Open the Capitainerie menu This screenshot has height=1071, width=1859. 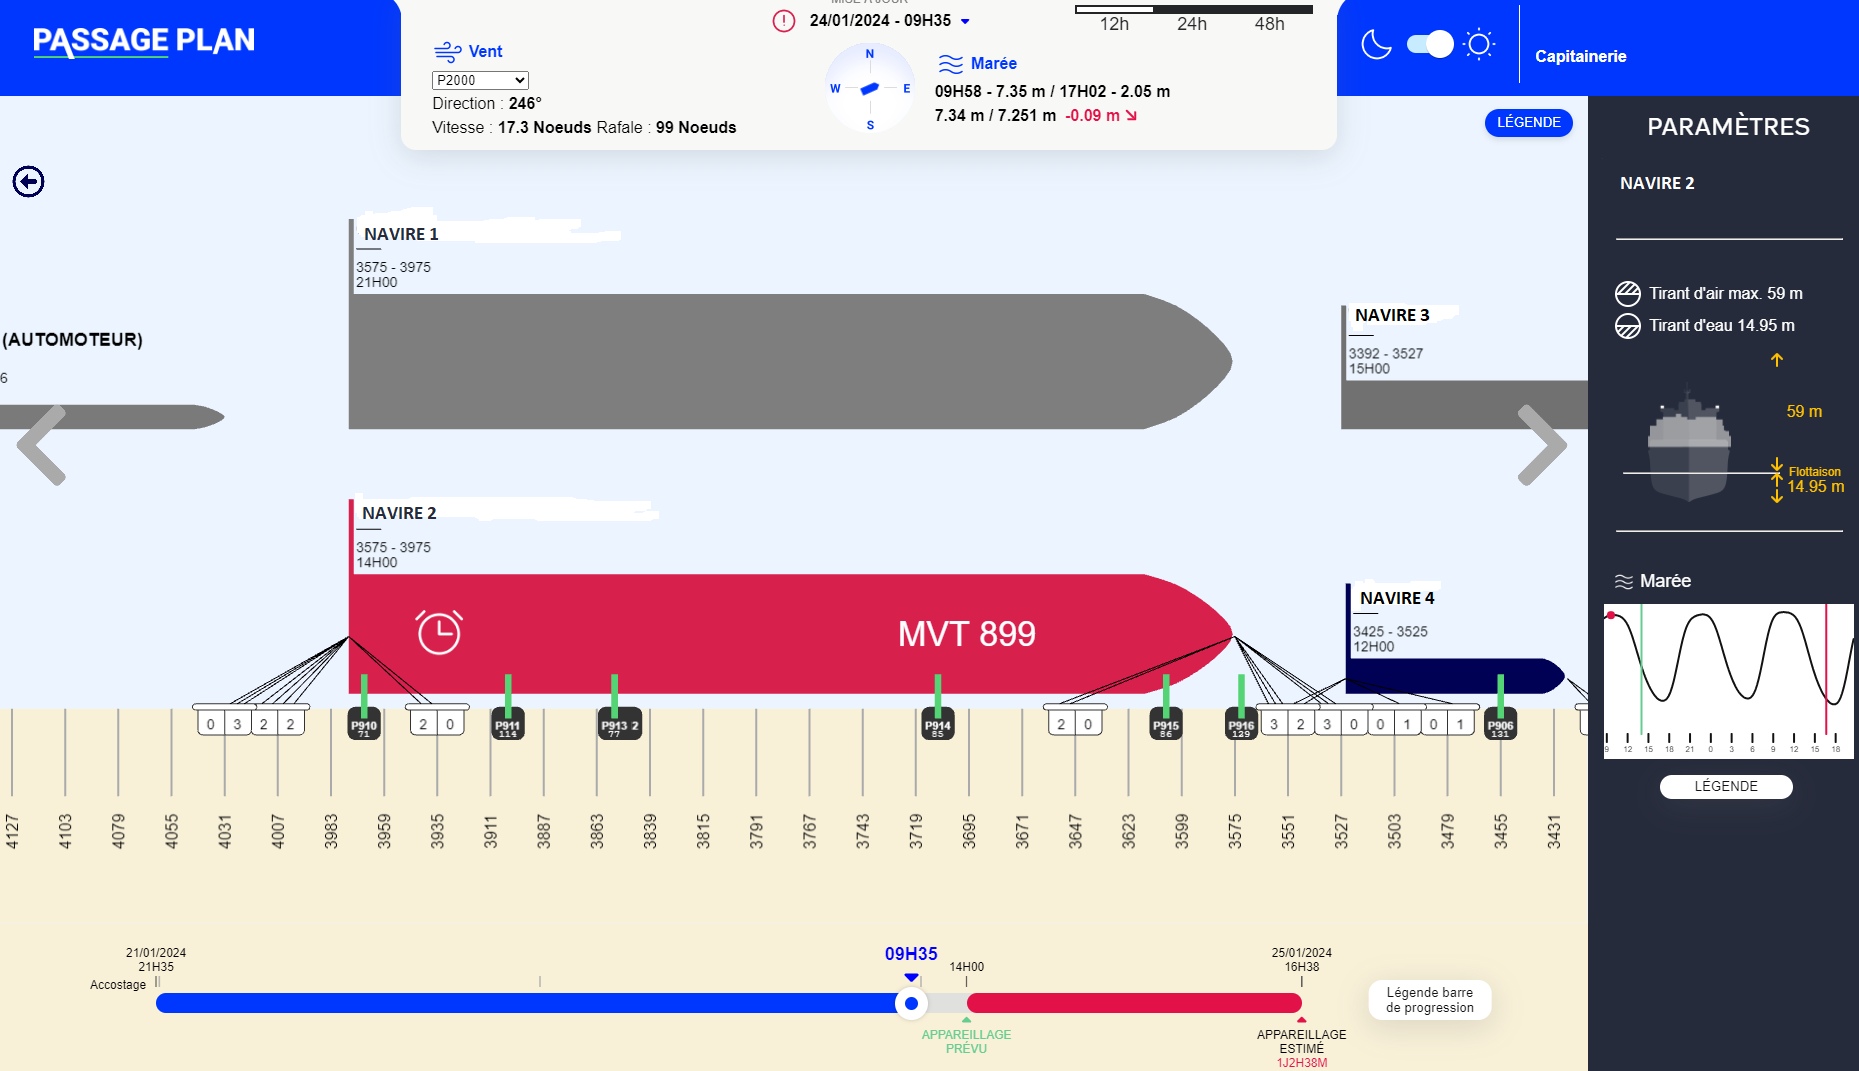[1580, 56]
